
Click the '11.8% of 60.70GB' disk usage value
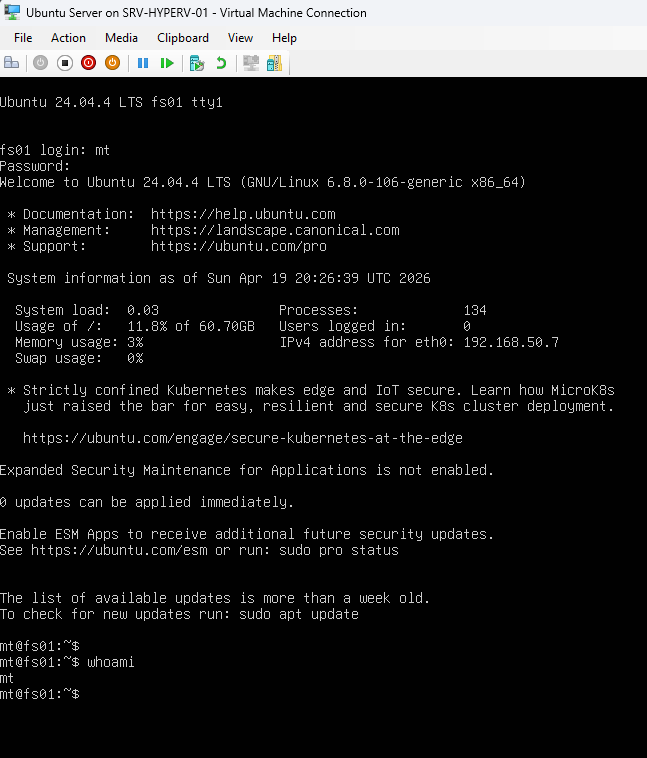tap(191, 326)
